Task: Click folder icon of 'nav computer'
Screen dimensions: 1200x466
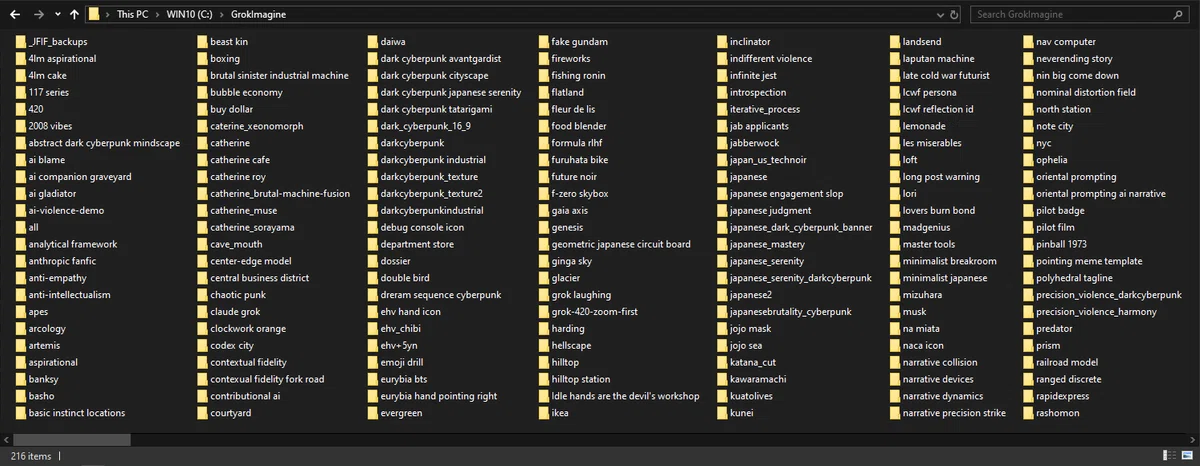Action: point(1028,42)
